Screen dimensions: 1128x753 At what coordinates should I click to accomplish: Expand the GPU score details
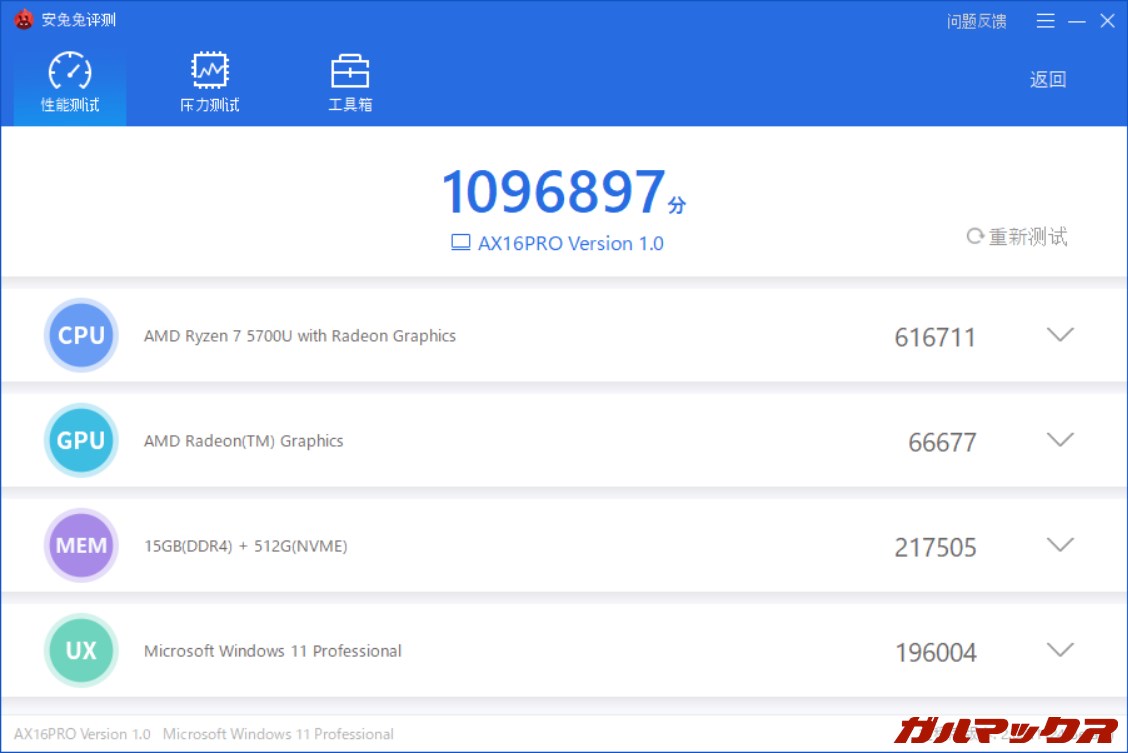(1060, 440)
